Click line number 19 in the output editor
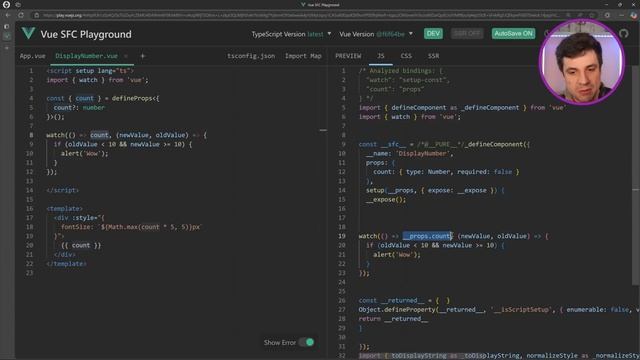 (x=342, y=236)
